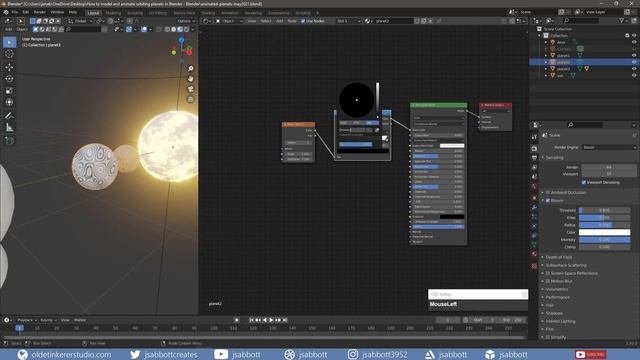The image size is (640, 360).
Task: Open the shader editor Object type dropdown
Action: [x=229, y=21]
